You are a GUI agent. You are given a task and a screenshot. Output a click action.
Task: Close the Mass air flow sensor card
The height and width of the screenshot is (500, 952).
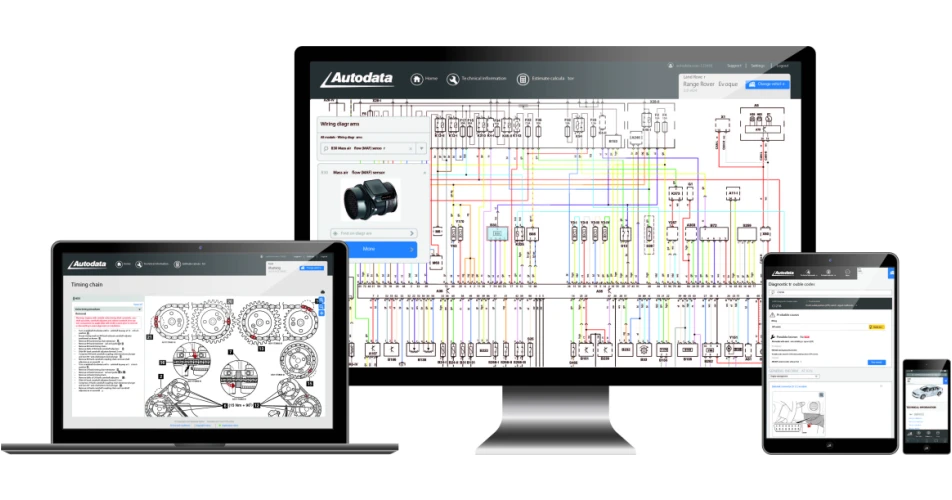tap(424, 173)
